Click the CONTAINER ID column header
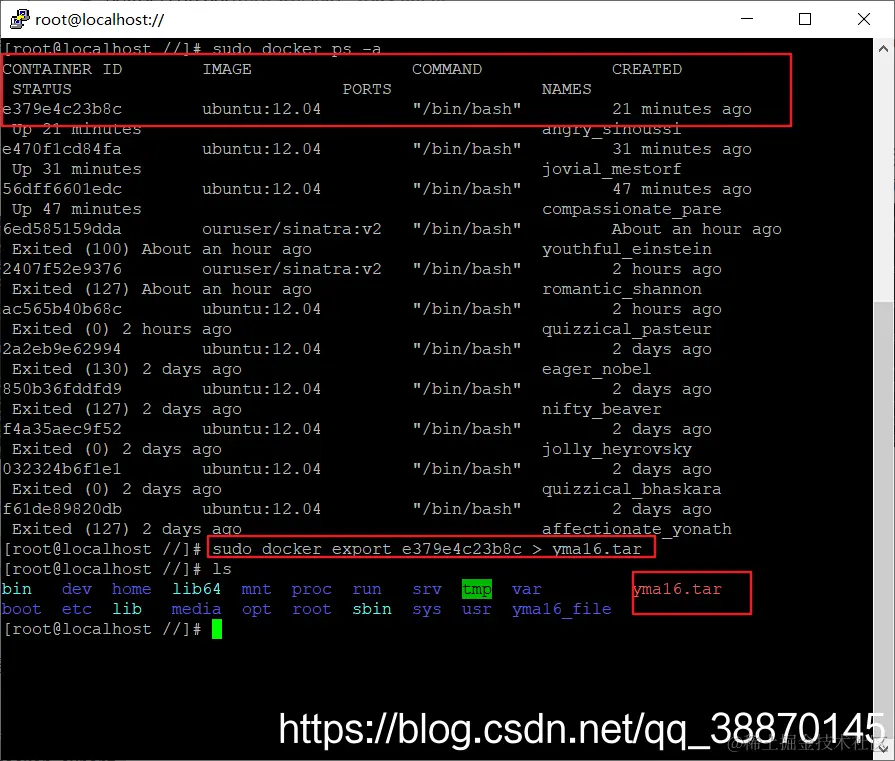Image resolution: width=895 pixels, height=761 pixels. coord(62,69)
